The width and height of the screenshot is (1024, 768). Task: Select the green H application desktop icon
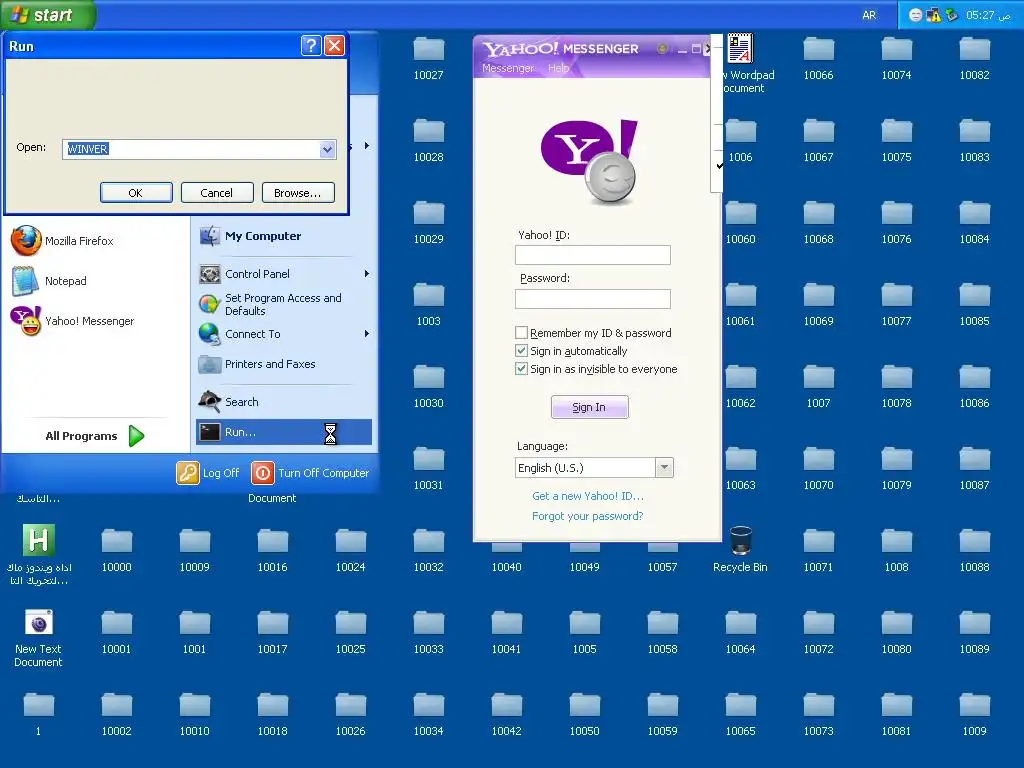[39, 554]
